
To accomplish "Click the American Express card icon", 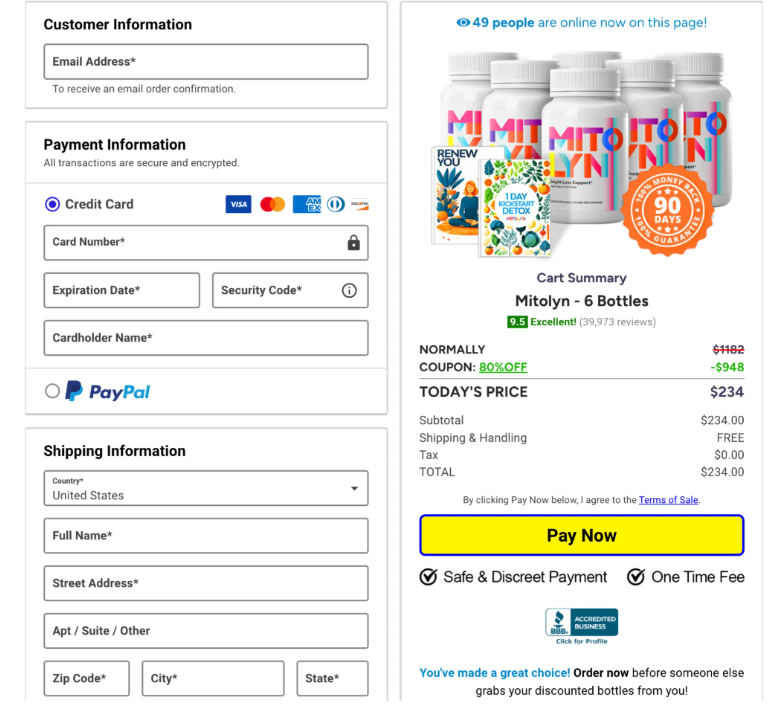I will pyautogui.click(x=306, y=204).
